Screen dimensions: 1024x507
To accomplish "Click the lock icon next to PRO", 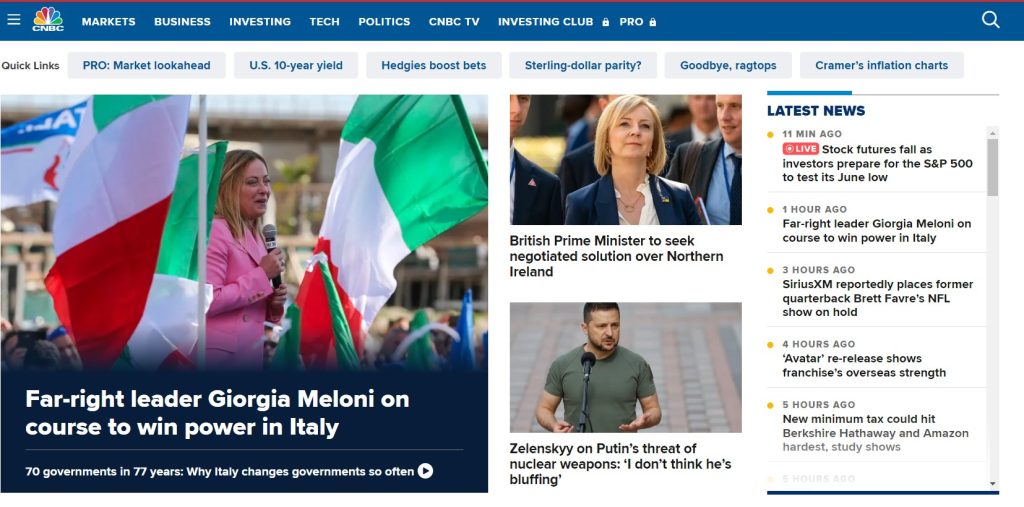I will 652,22.
